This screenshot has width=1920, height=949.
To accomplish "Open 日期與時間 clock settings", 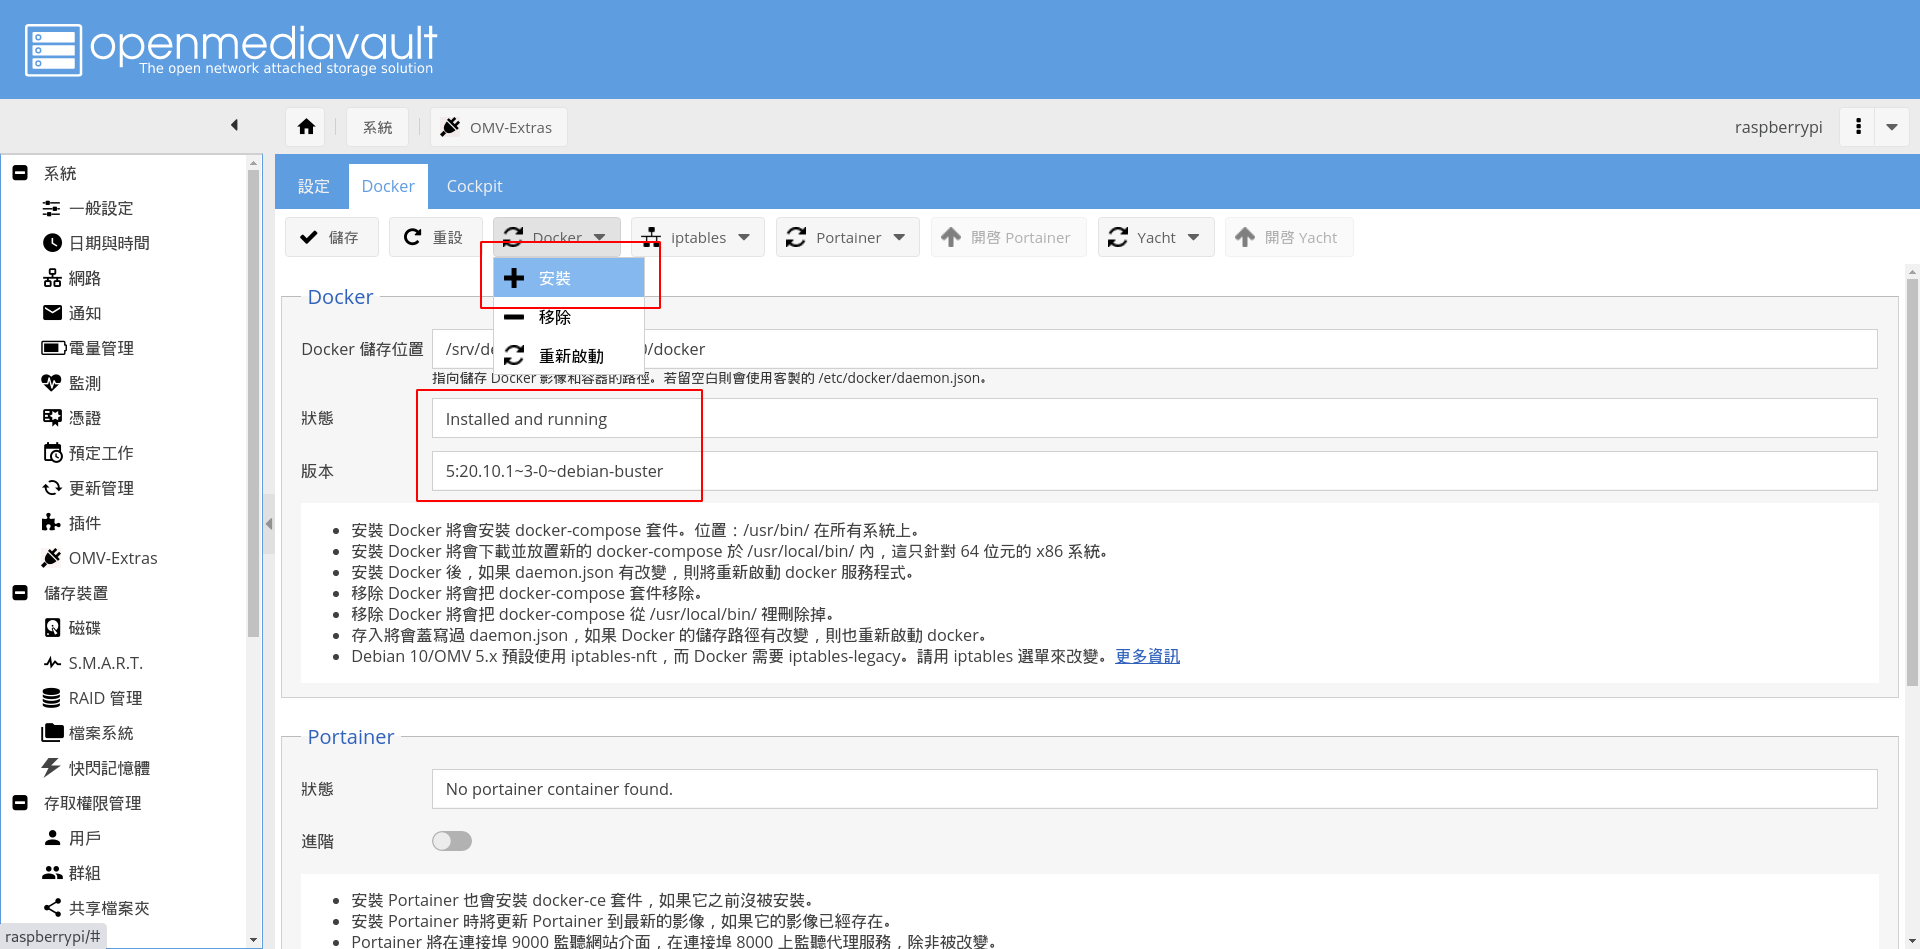I will pos(108,243).
